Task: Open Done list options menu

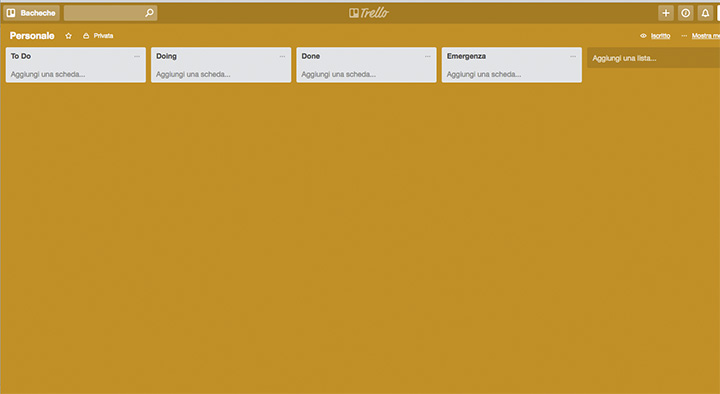Action: [x=428, y=56]
